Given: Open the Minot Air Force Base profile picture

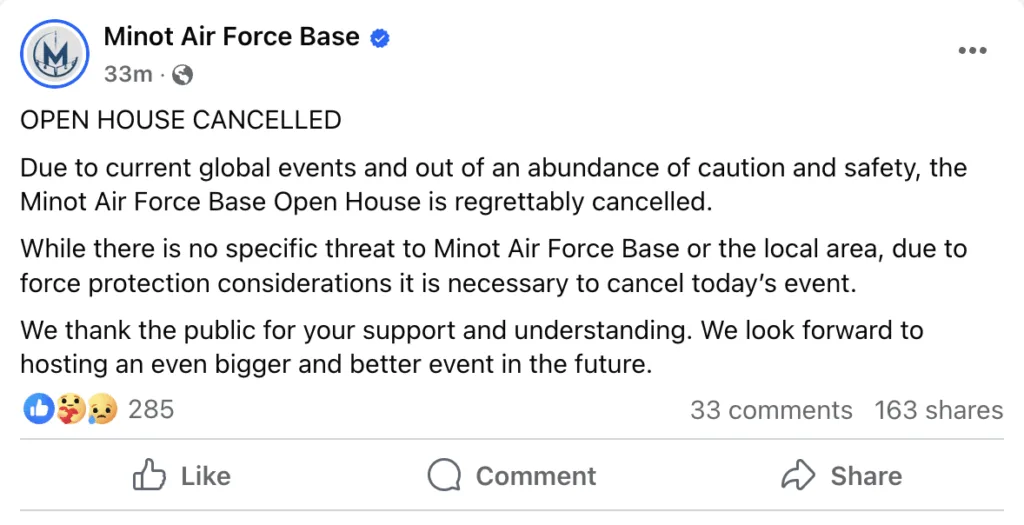Looking at the screenshot, I should (55, 54).
